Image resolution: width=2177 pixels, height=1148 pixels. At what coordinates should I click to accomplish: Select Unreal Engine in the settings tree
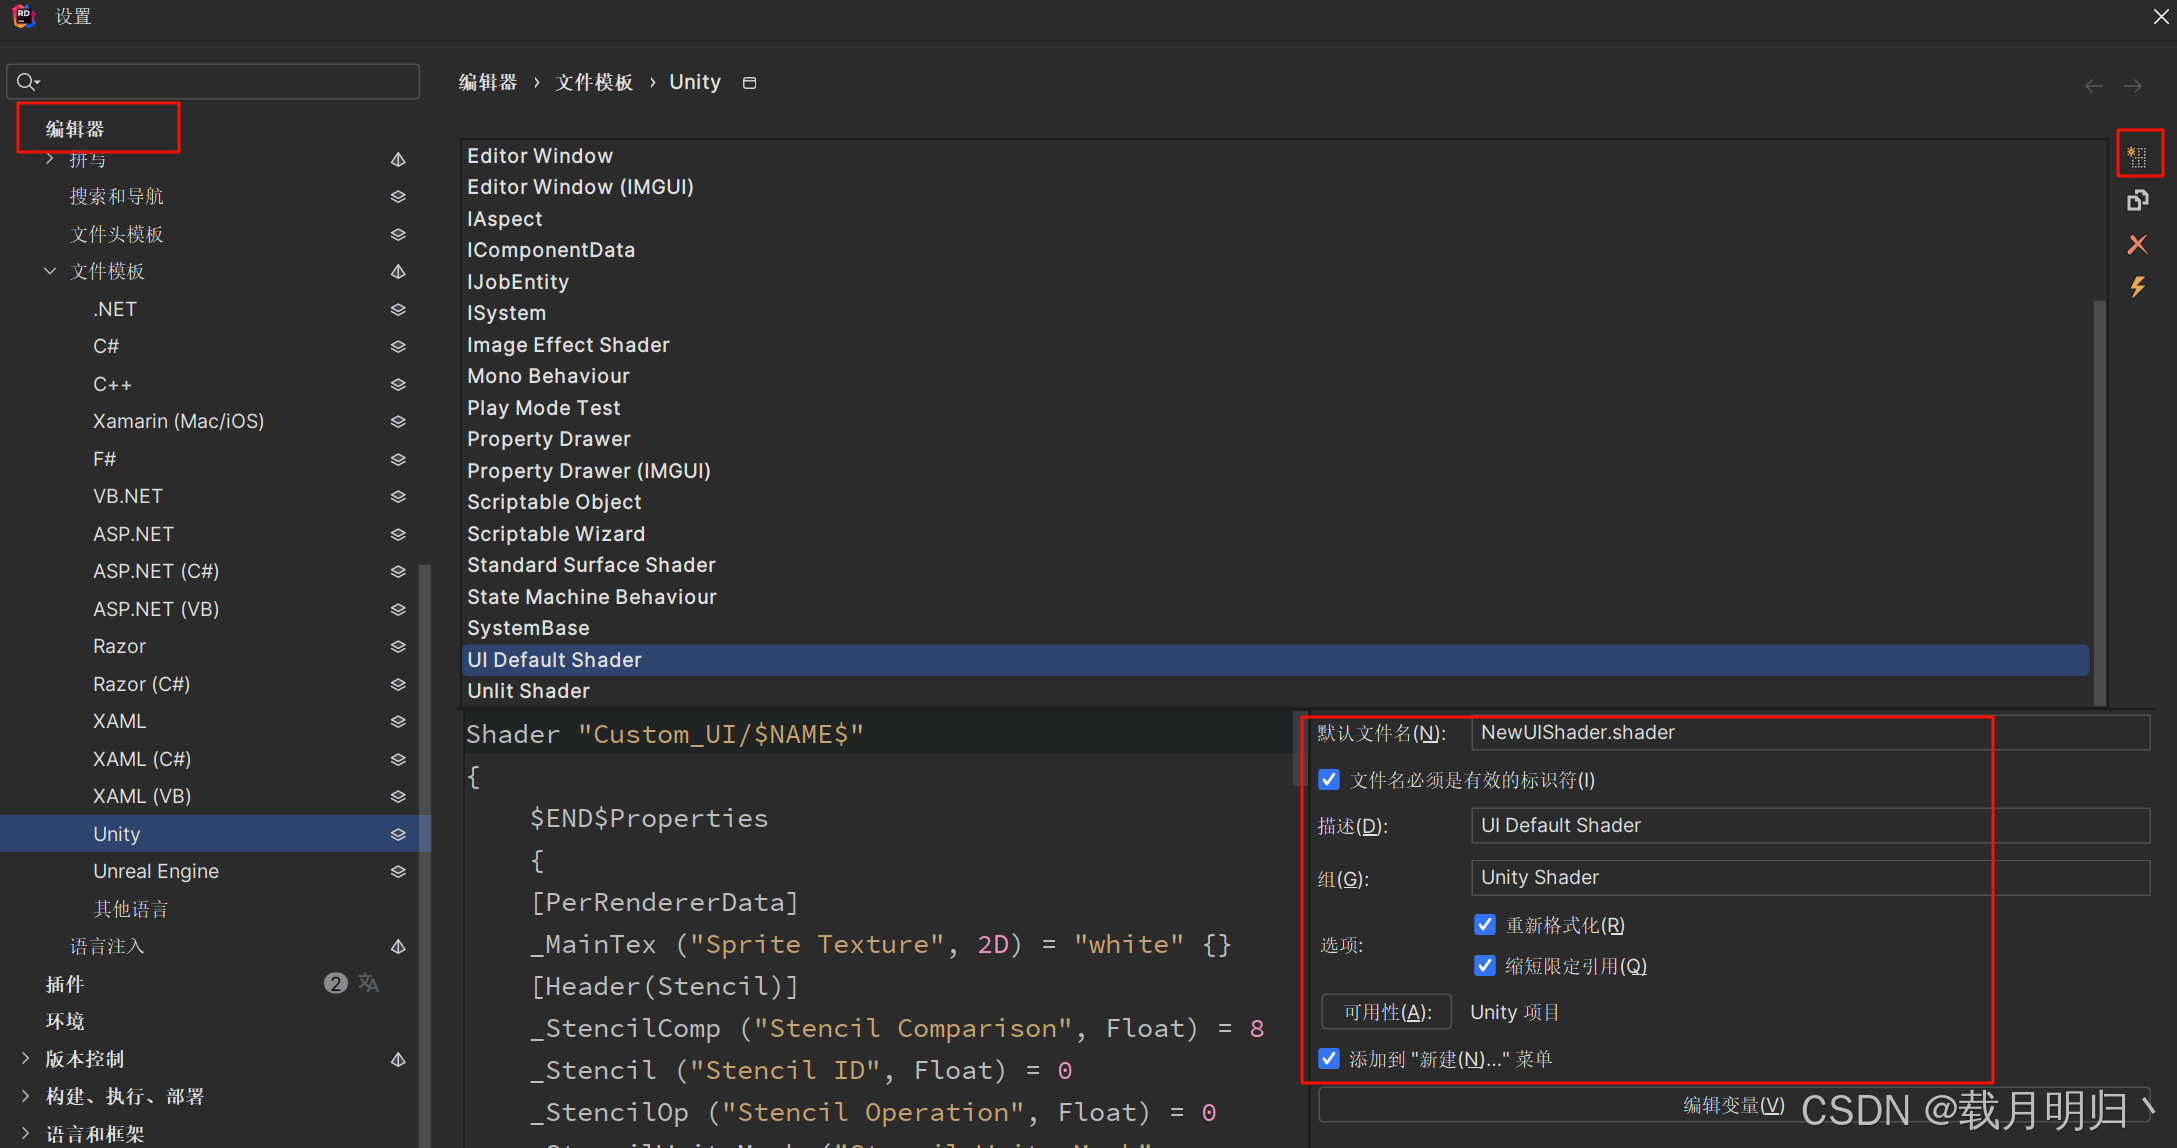156,871
